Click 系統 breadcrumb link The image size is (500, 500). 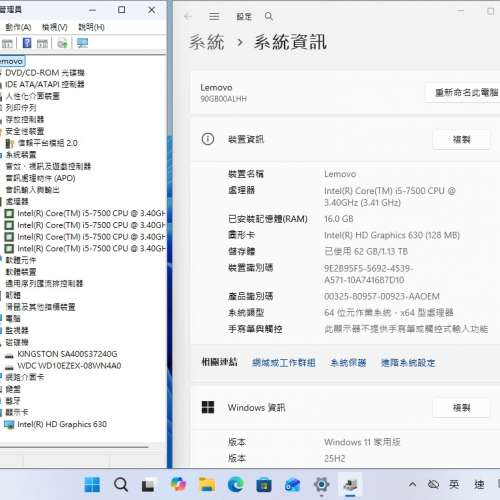pyautogui.click(x=206, y=43)
